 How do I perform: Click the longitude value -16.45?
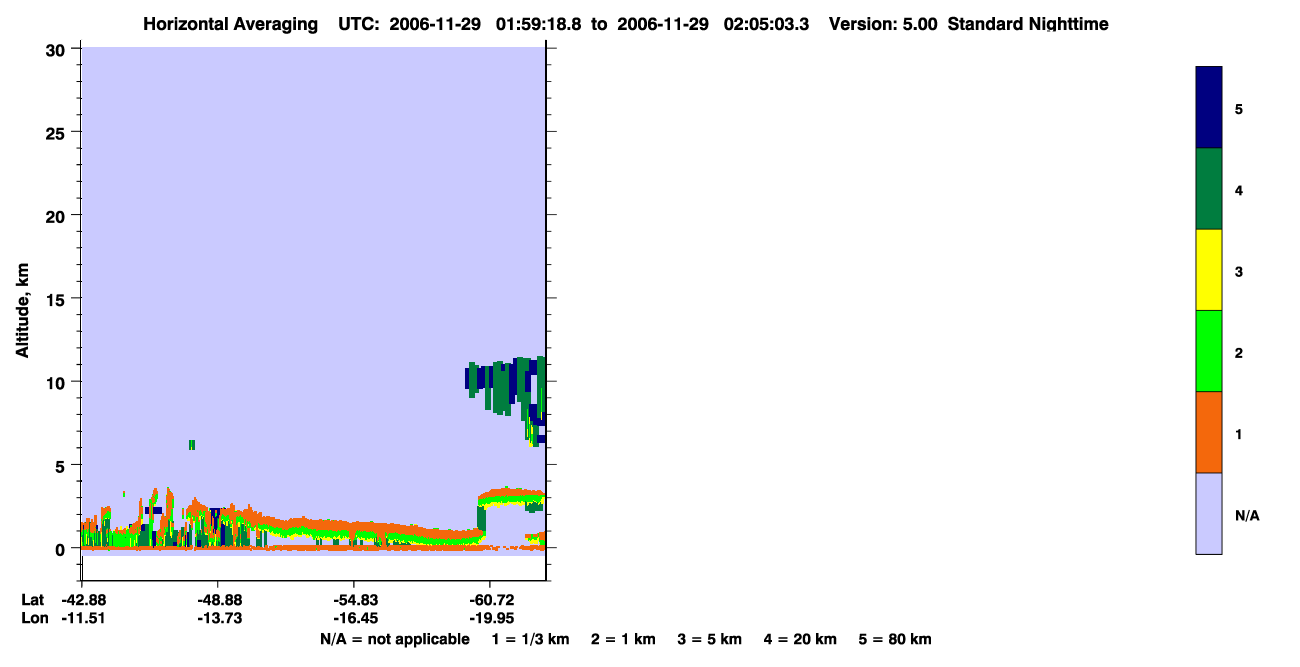coord(356,618)
